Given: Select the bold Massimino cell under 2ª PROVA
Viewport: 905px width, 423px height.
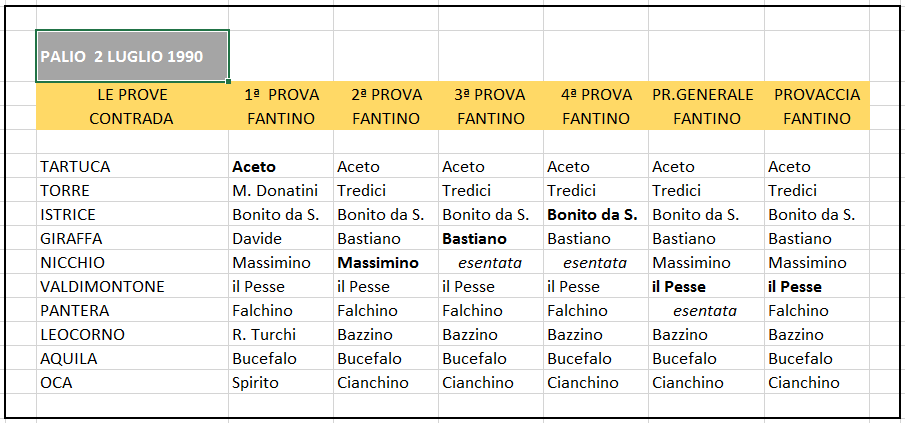Looking at the screenshot, I should [x=386, y=263].
